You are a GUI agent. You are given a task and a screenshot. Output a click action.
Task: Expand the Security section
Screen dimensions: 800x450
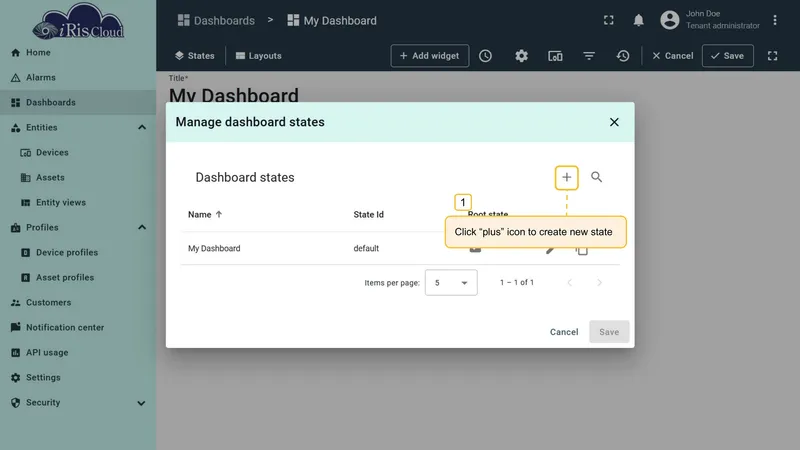(141, 403)
